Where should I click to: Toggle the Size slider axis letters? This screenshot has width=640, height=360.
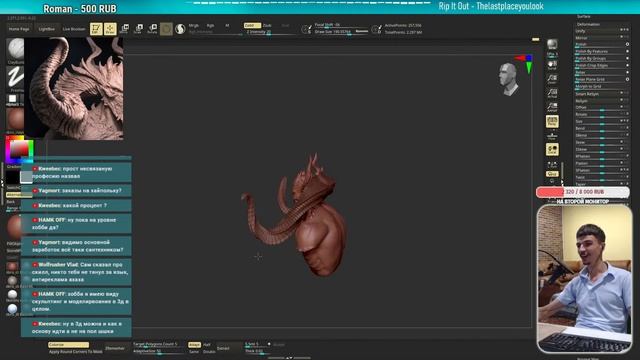[x=624, y=121]
